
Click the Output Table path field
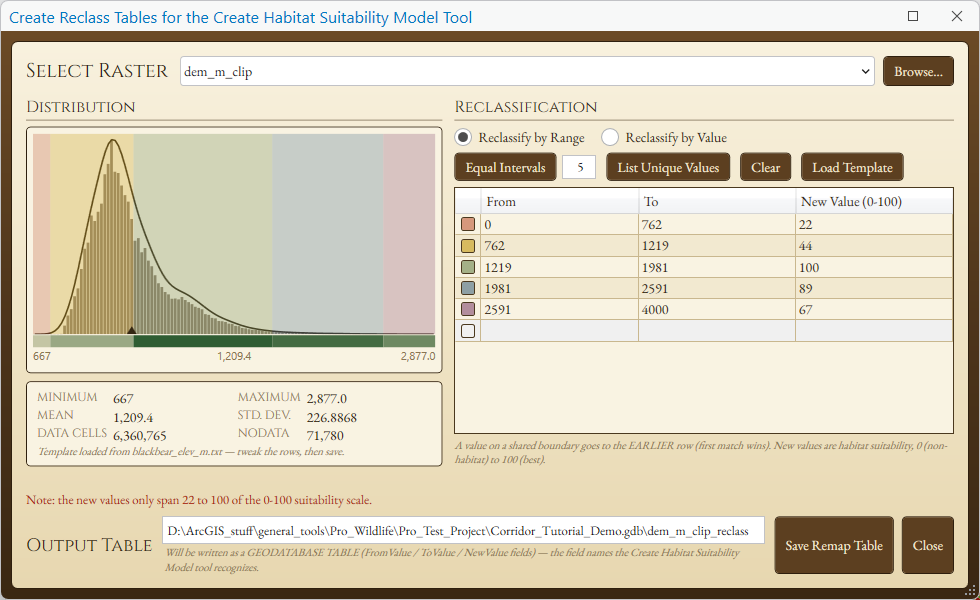tap(463, 531)
